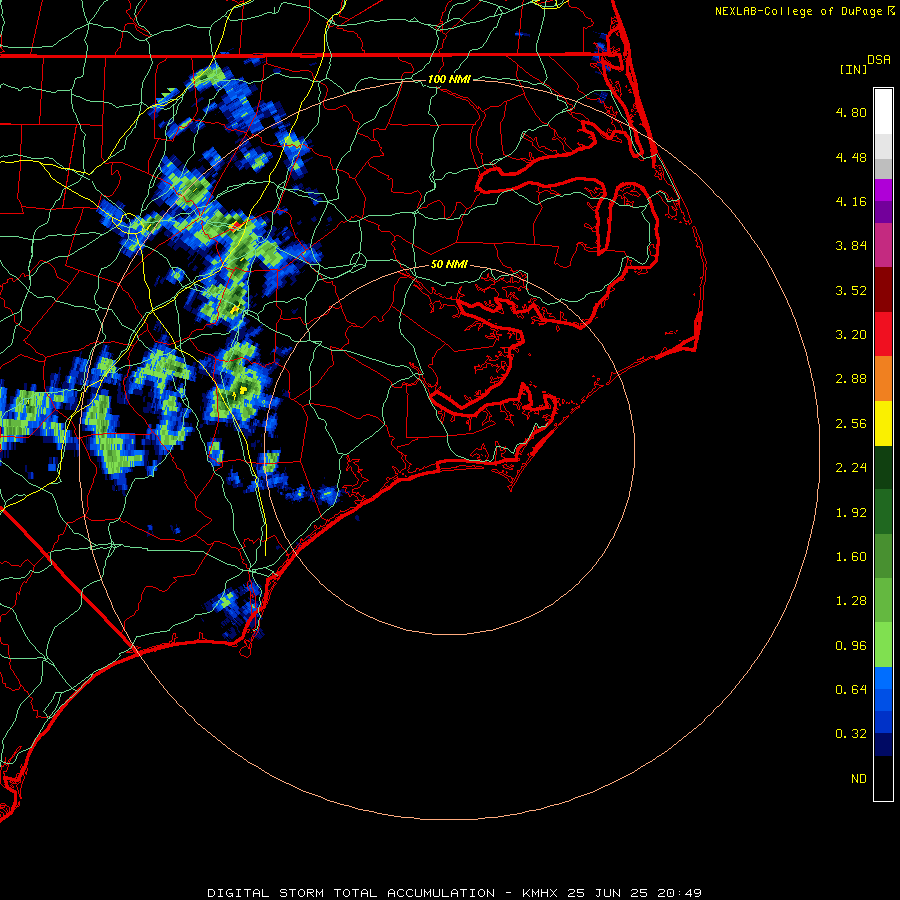Click the 2.24 legend value
Viewport: 900px width, 900px height.
851,468
